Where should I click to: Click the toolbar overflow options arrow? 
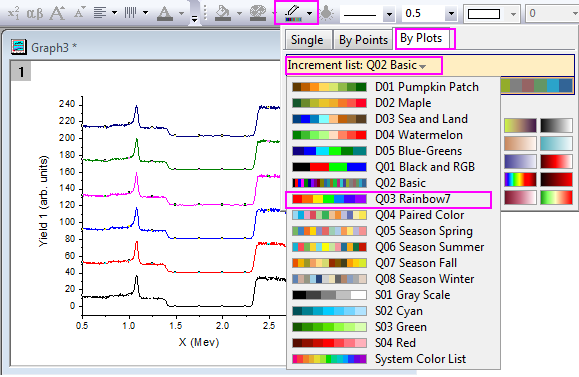coord(194,18)
